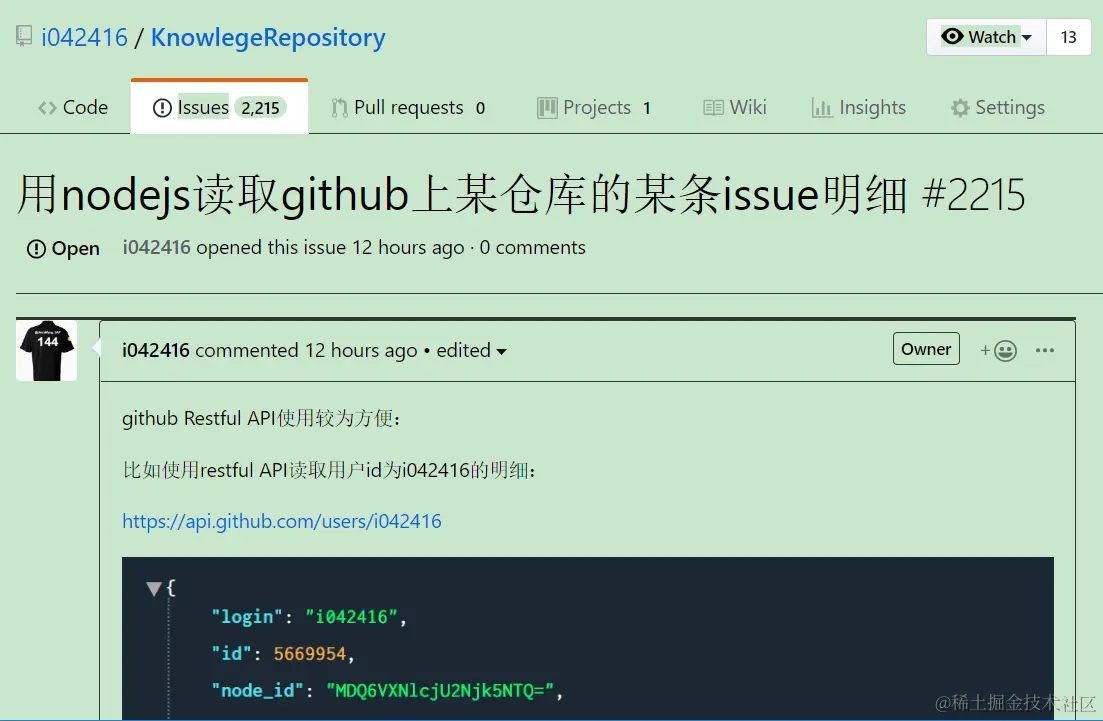Click the Wiki book icon
Screen dimensions: 1103x721
(713, 108)
